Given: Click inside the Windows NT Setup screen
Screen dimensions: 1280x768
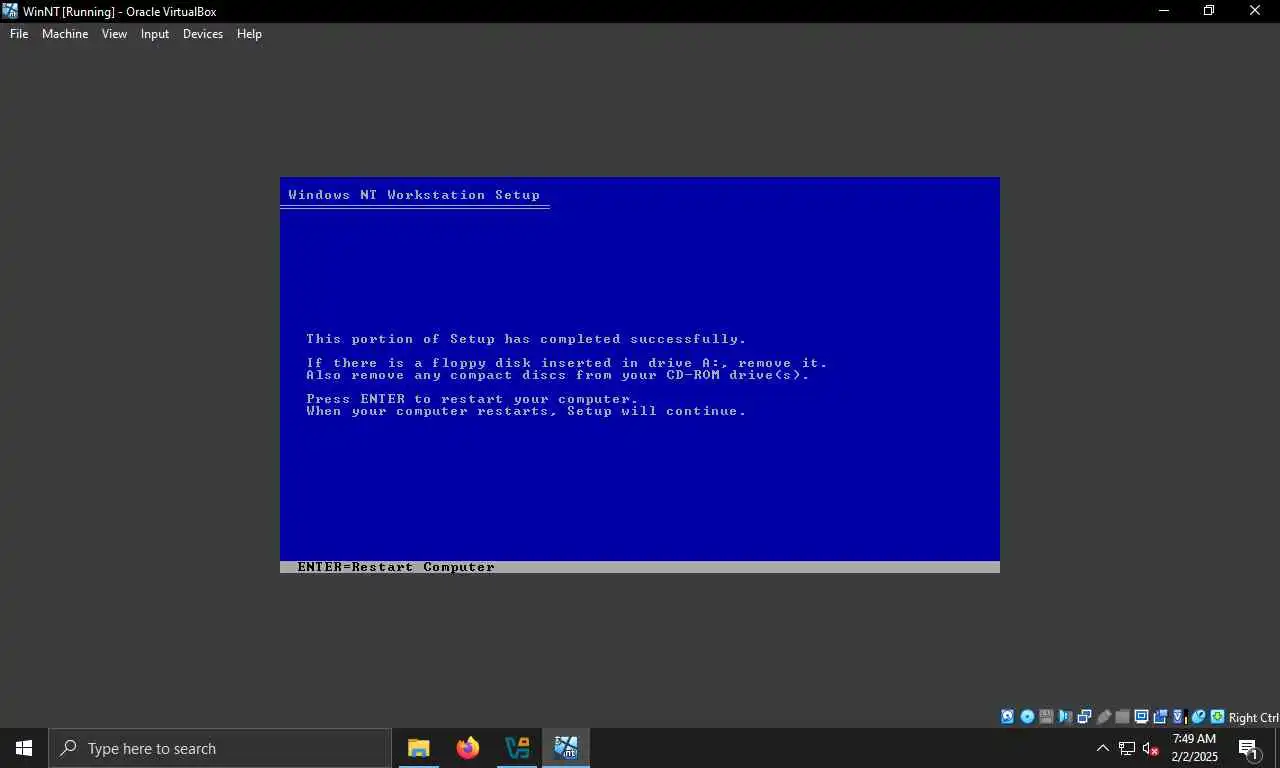Looking at the screenshot, I should [x=640, y=375].
